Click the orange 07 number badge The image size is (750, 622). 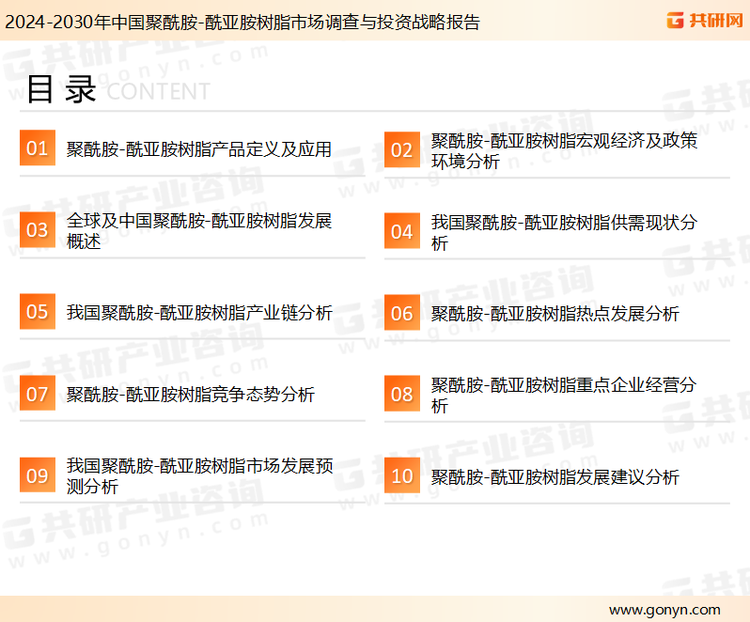(x=37, y=393)
